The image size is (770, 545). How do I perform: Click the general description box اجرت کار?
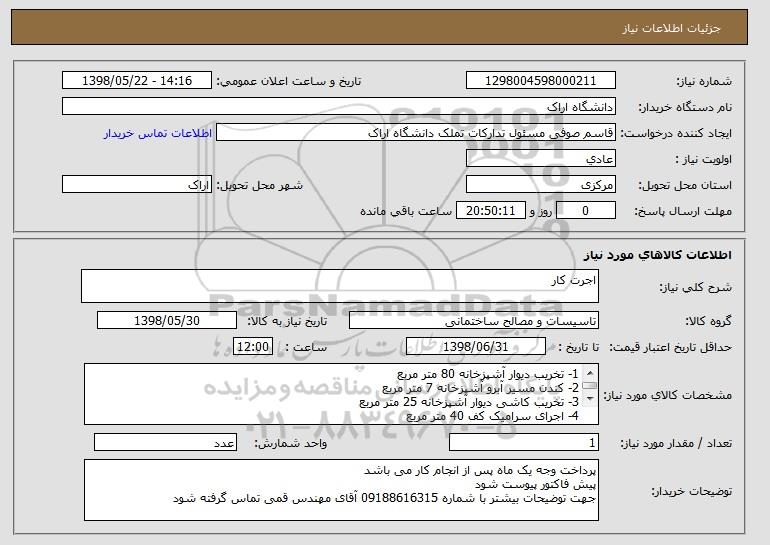coord(340,286)
